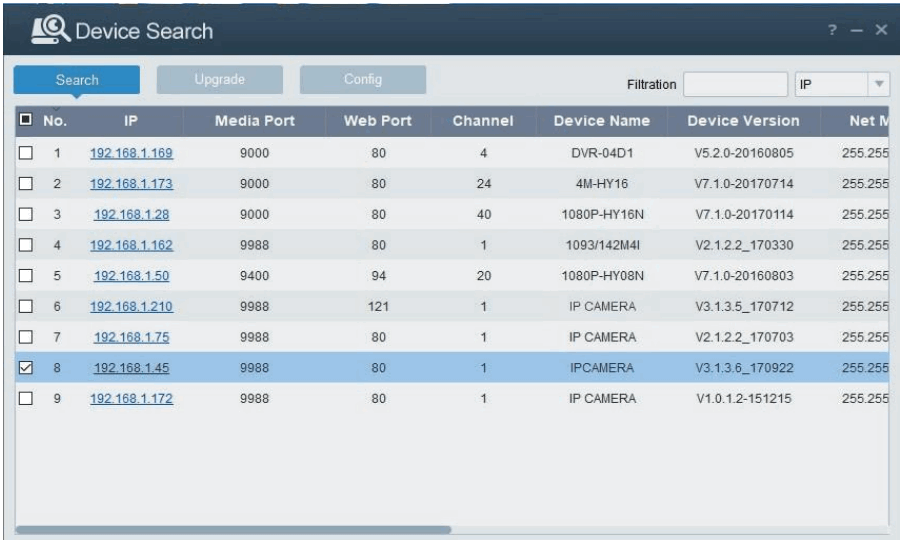
Task: Open IP link 192.168.1.28
Action: click(131, 215)
